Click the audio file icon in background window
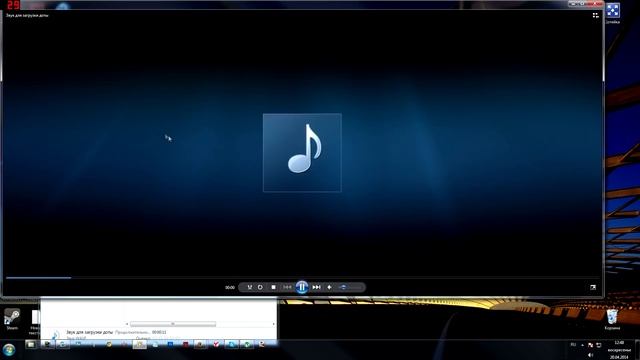The width and height of the screenshot is (640, 360). 55,335
